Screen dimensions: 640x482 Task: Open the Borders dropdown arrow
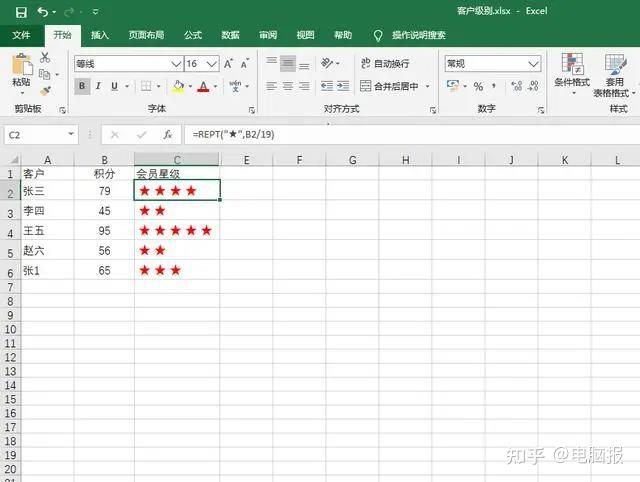pos(158,87)
